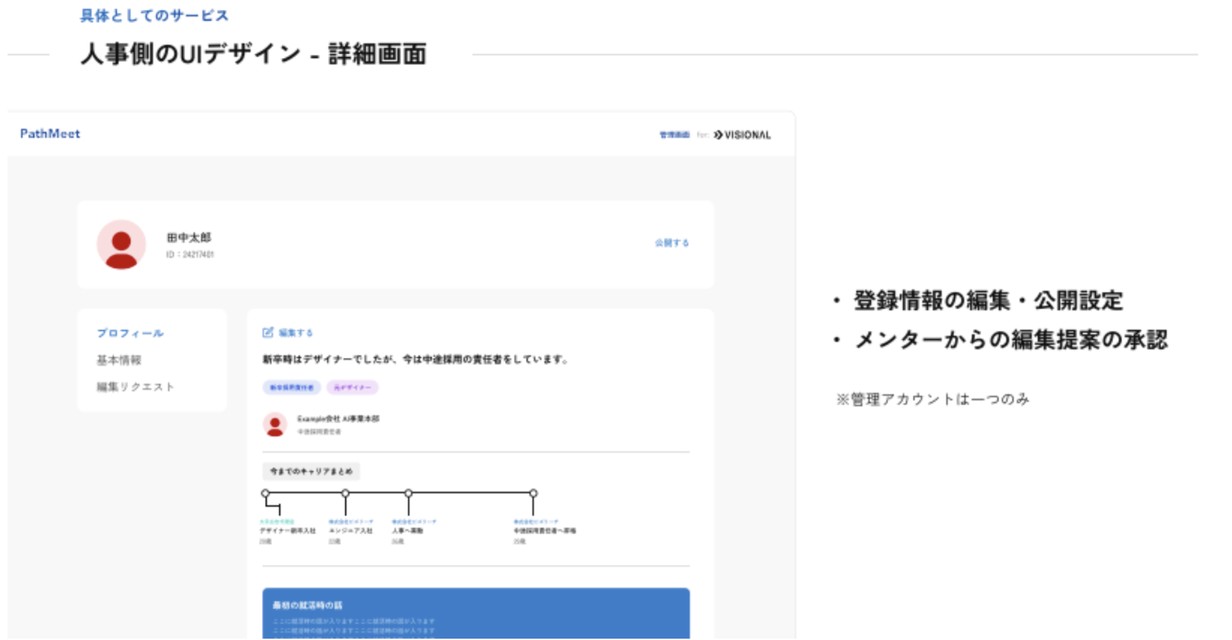Image resolution: width=1232 pixels, height=640 pixels.
Task: Click the Example会社 AI事業本部 company text
Action: click(x=339, y=419)
